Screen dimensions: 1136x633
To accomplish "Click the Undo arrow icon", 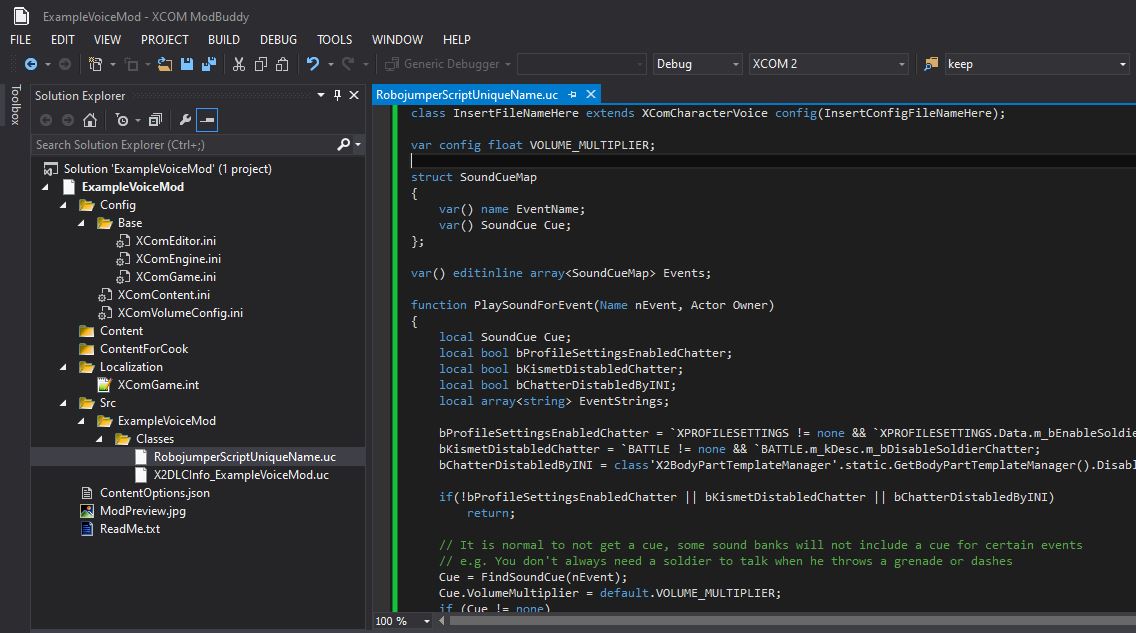I will pos(313,64).
